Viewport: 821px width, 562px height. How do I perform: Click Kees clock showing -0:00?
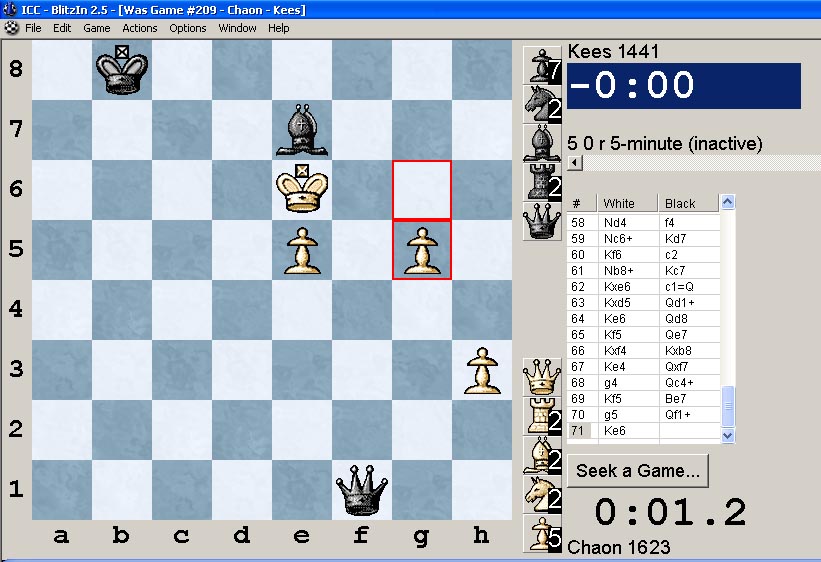tap(684, 86)
